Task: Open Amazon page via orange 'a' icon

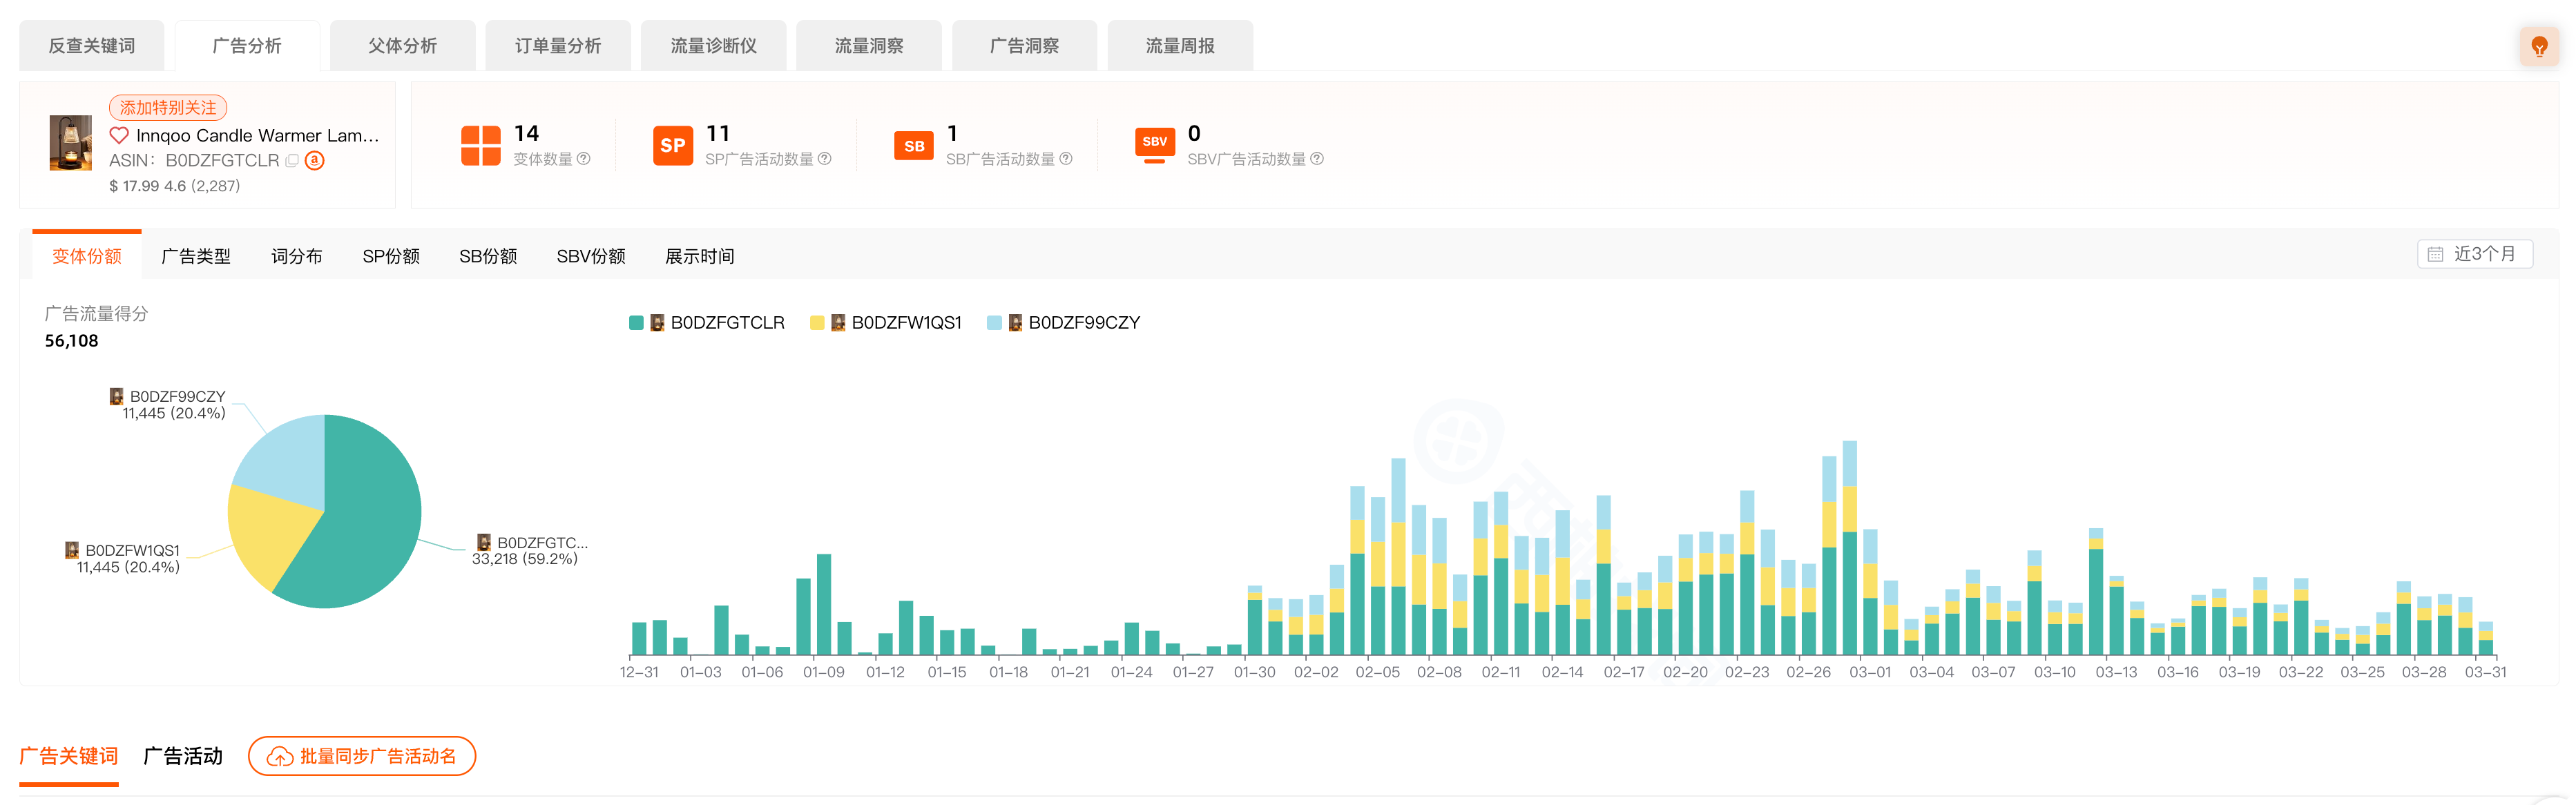Action: [x=314, y=160]
